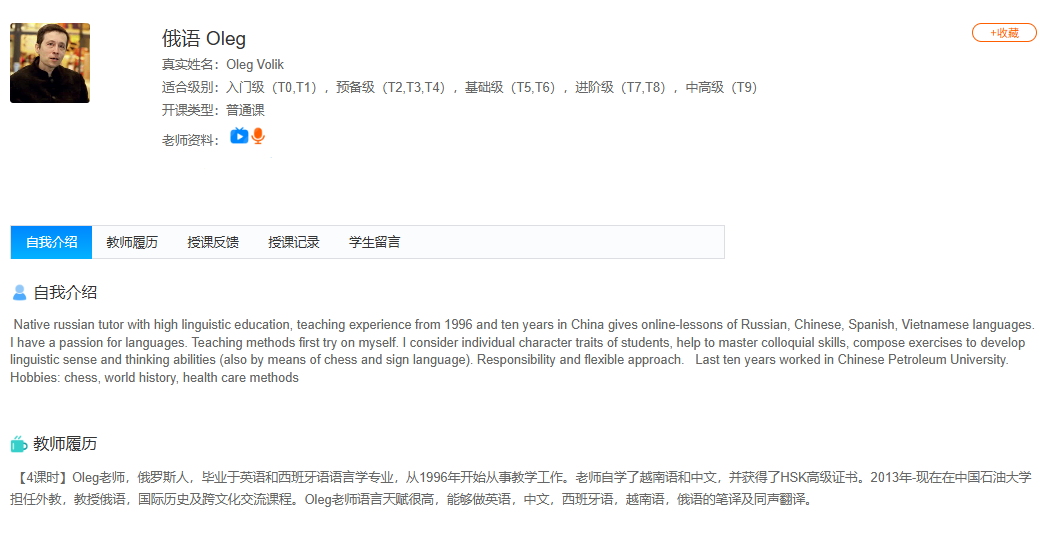Click the 普通课 course type text

(246, 110)
